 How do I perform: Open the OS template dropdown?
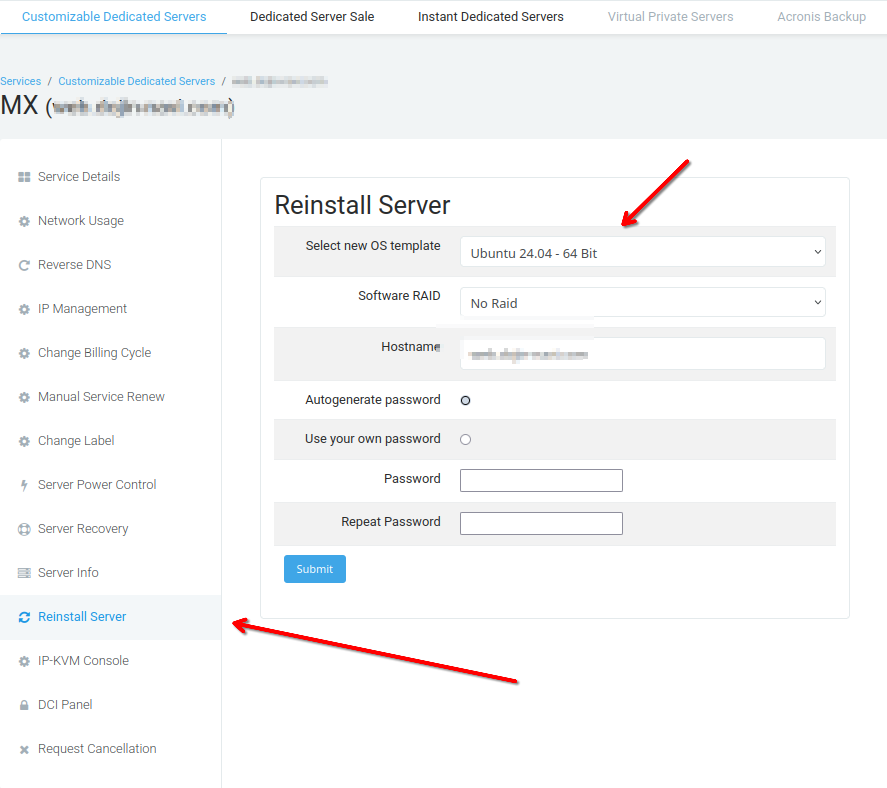pos(642,252)
